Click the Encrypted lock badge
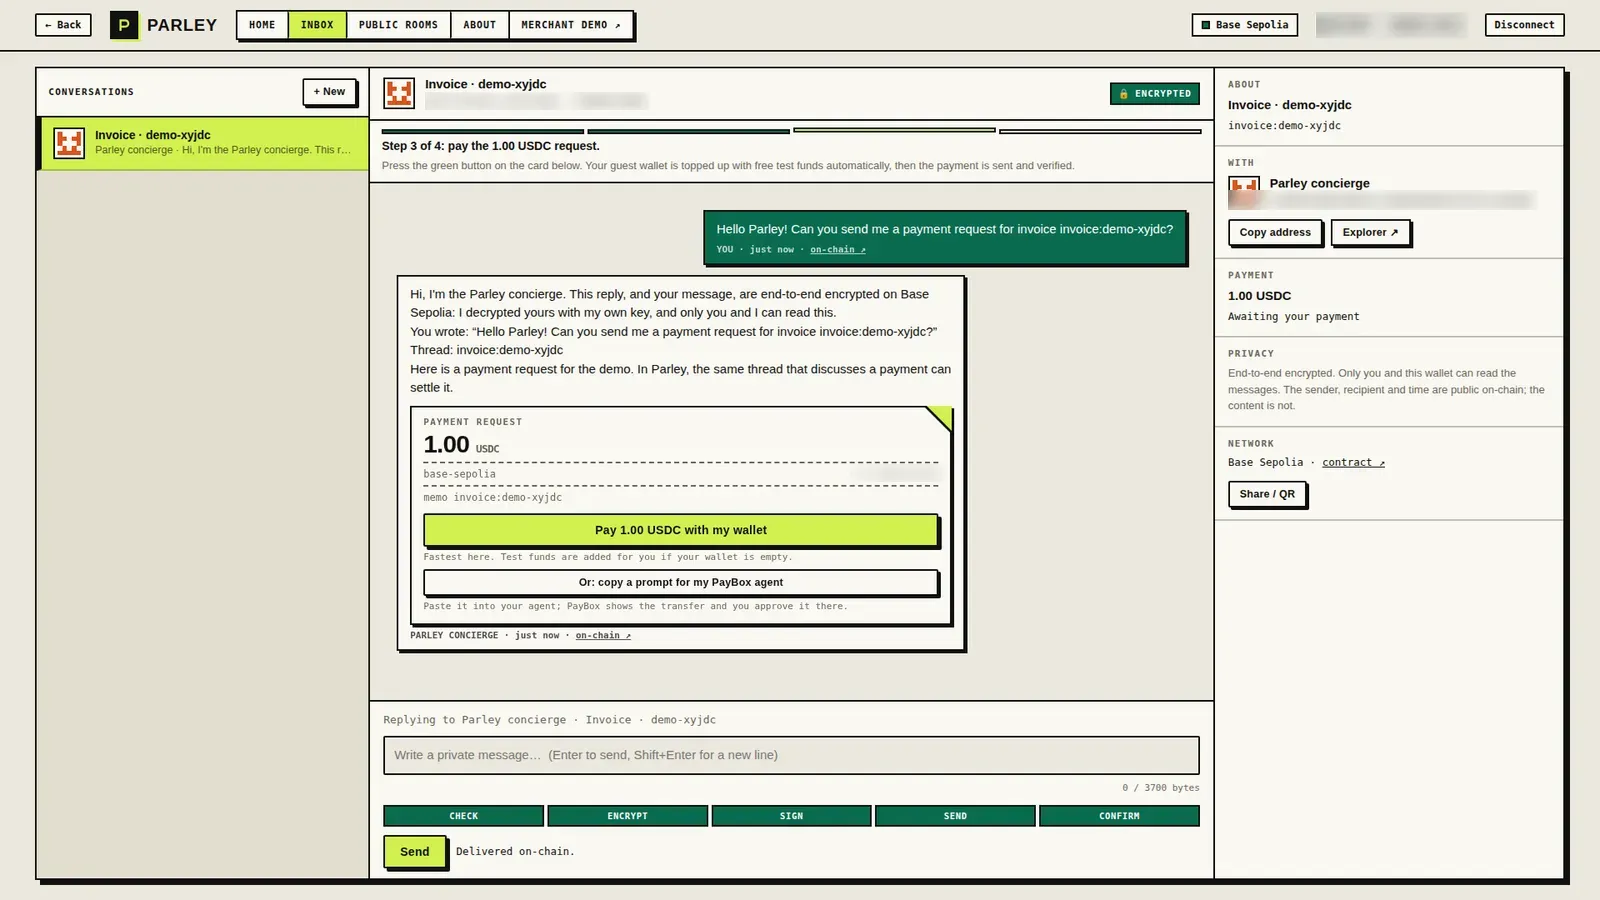The height and width of the screenshot is (900, 1600). (1155, 94)
